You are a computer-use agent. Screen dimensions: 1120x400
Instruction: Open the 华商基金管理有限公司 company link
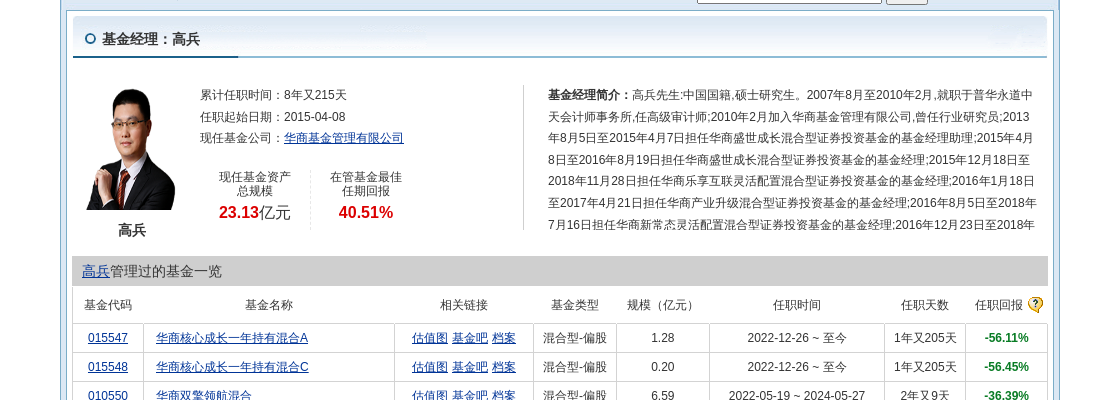pos(344,138)
